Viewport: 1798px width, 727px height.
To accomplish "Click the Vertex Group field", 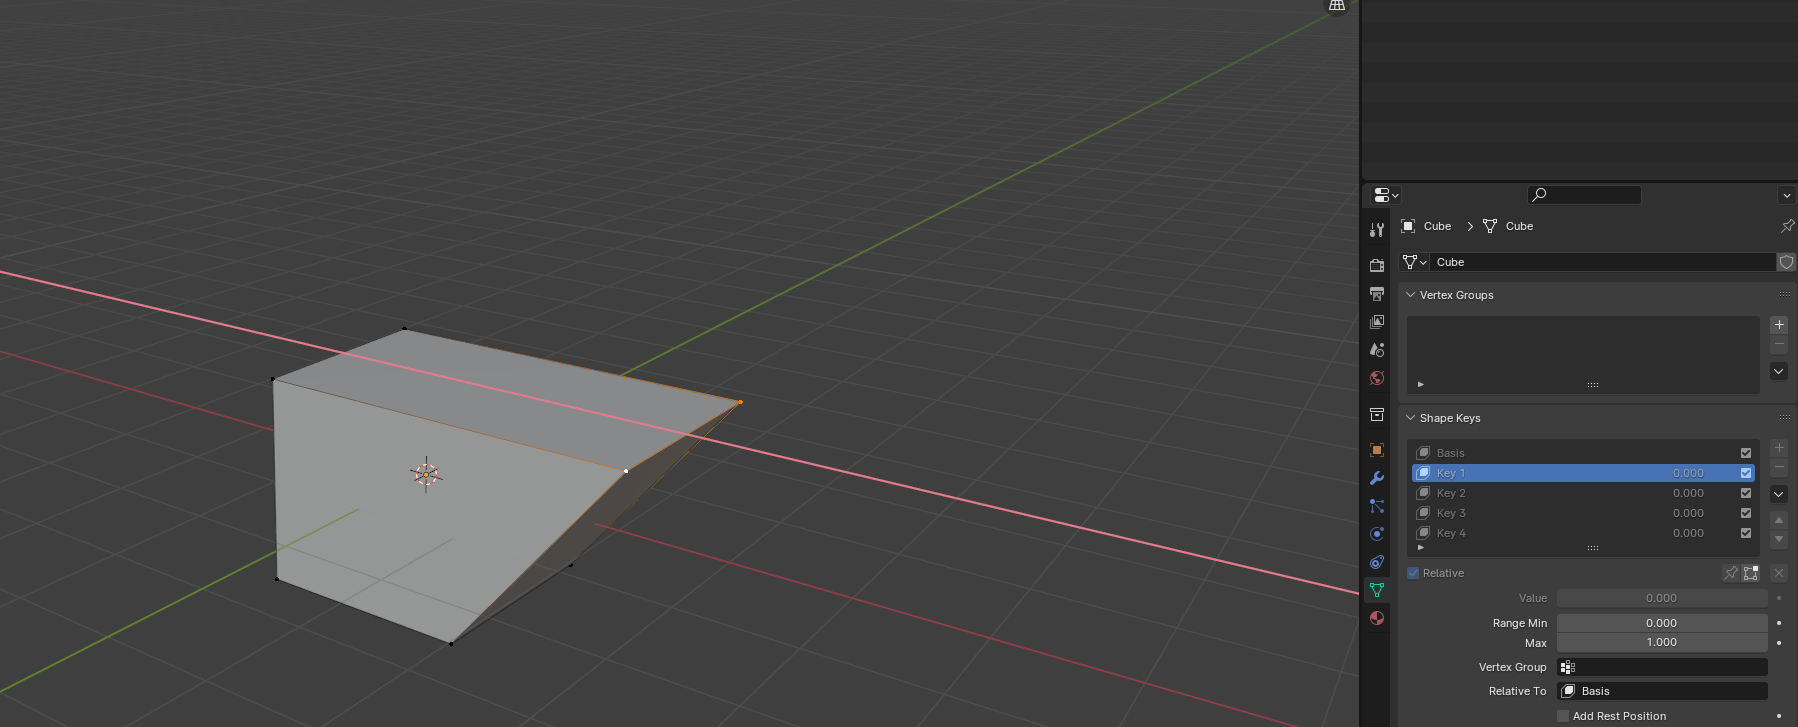I will tap(1662, 667).
